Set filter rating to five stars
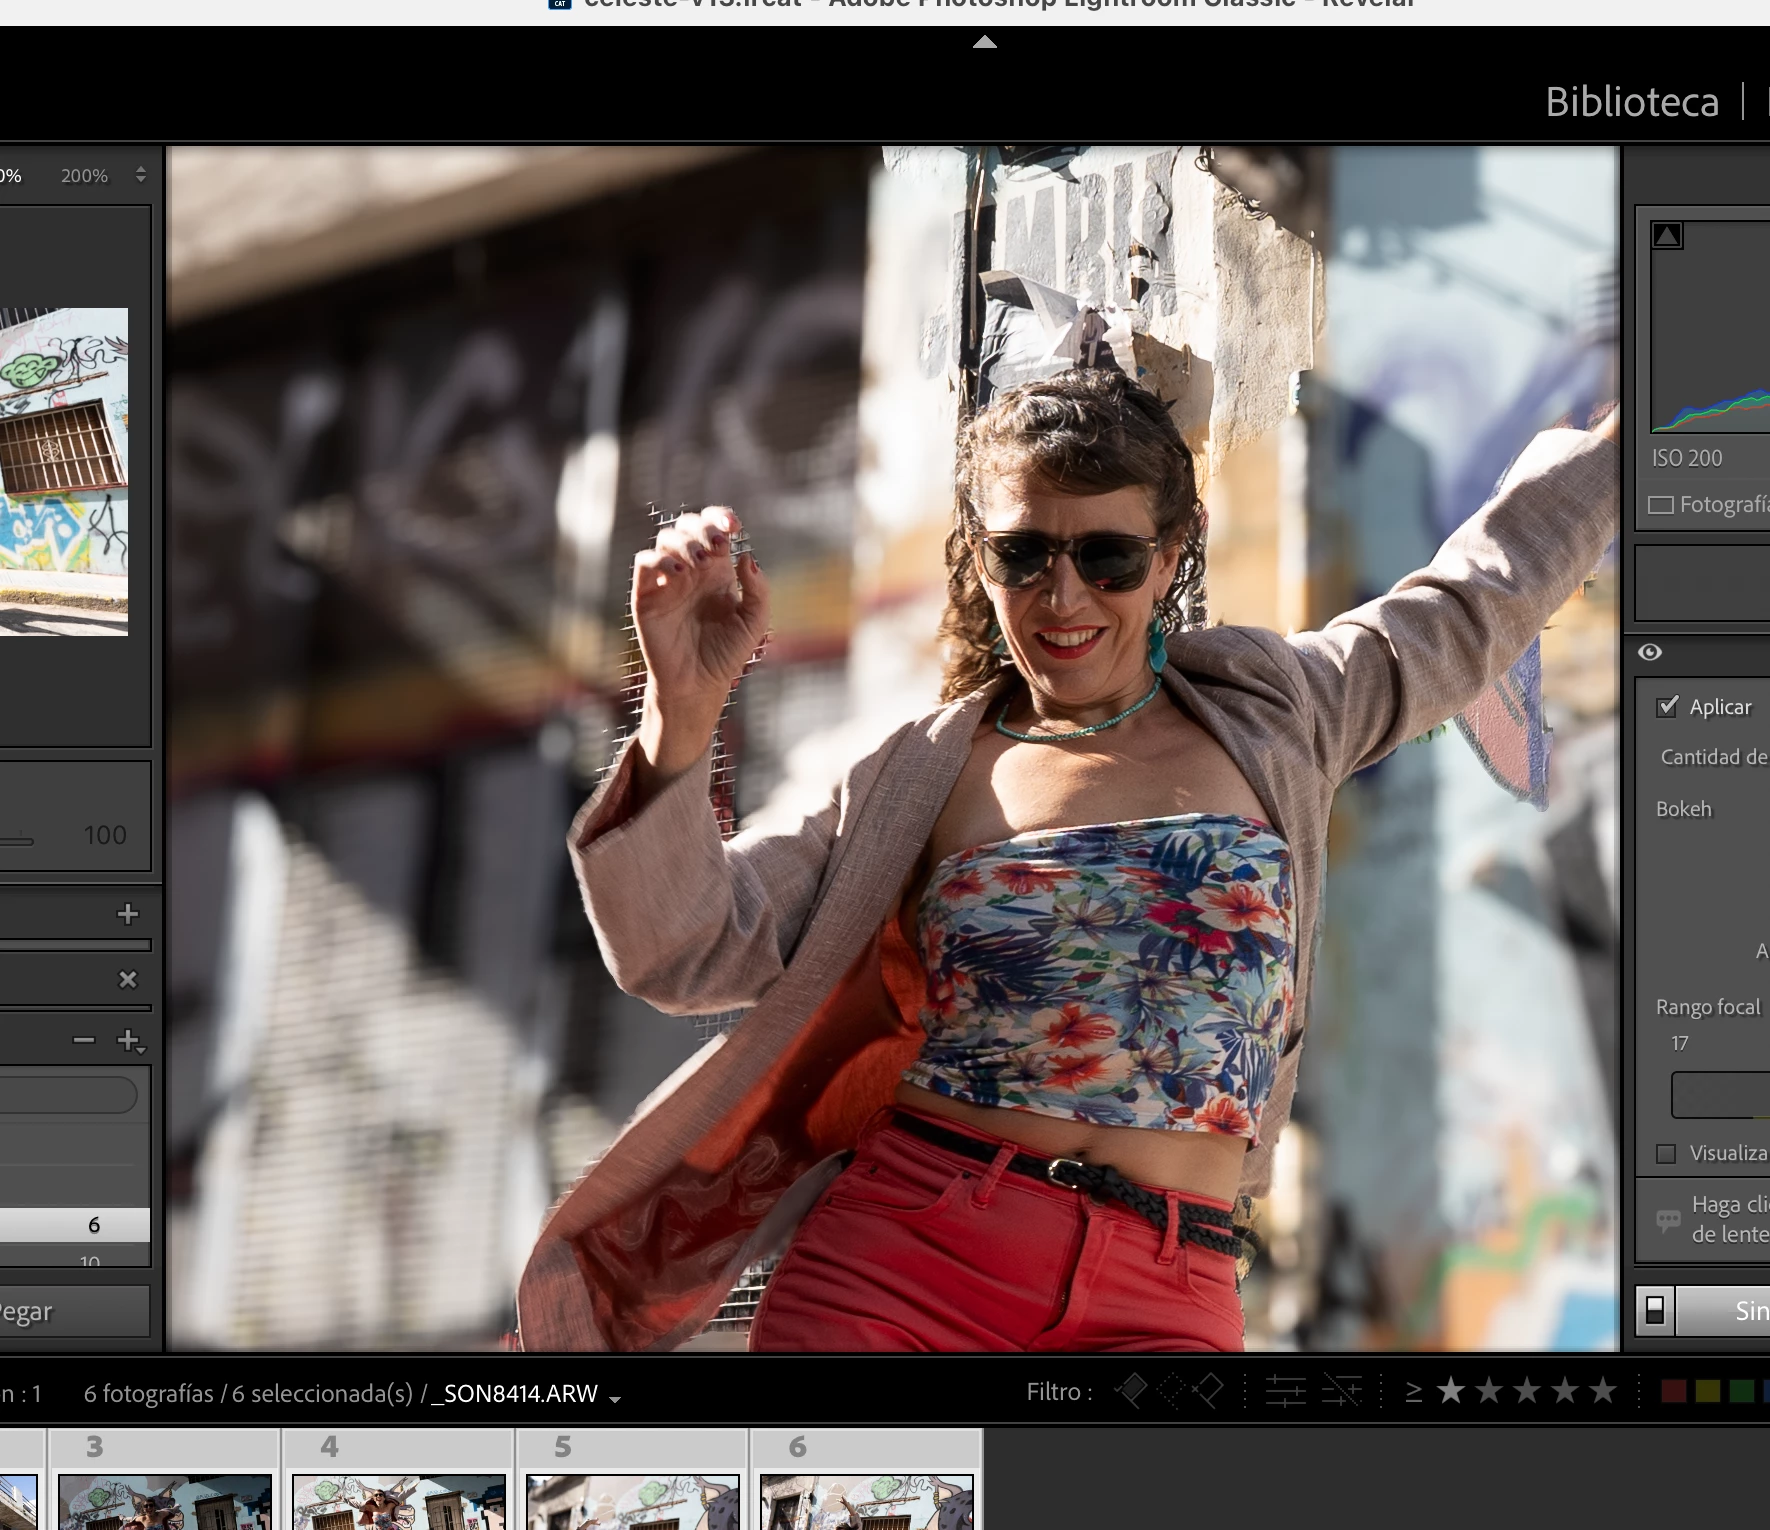1770x1530 pixels. [x=1603, y=1390]
